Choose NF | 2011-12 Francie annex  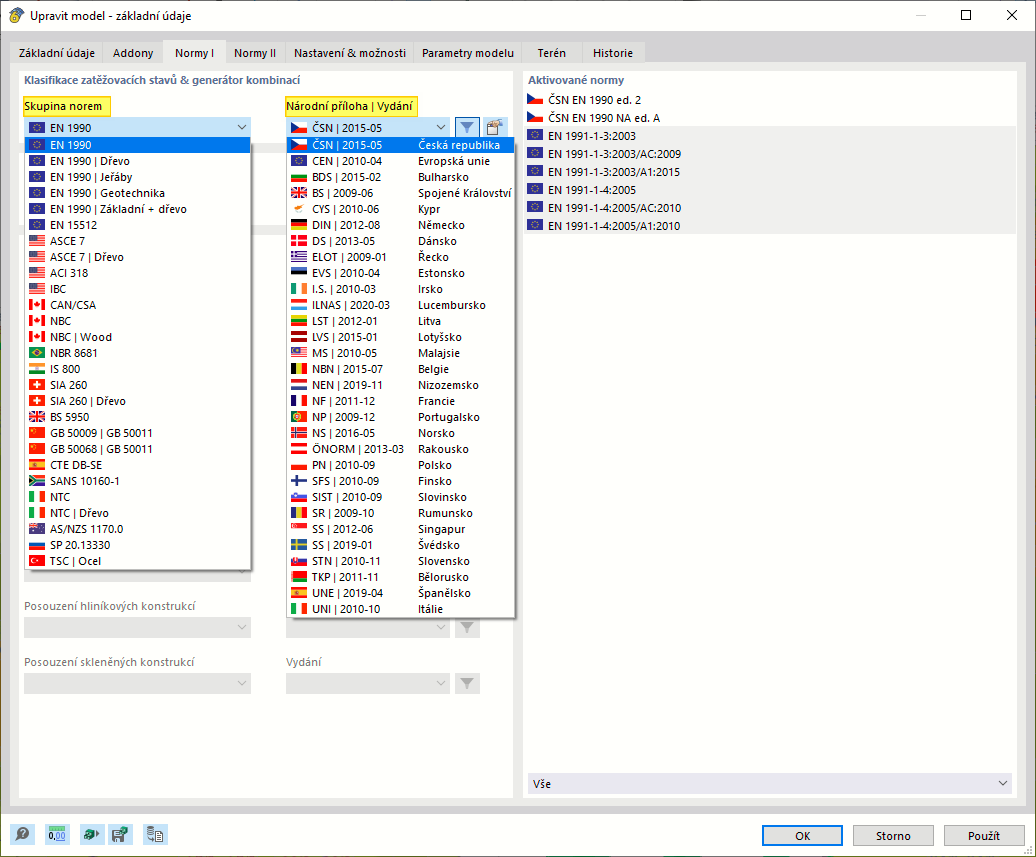400,401
